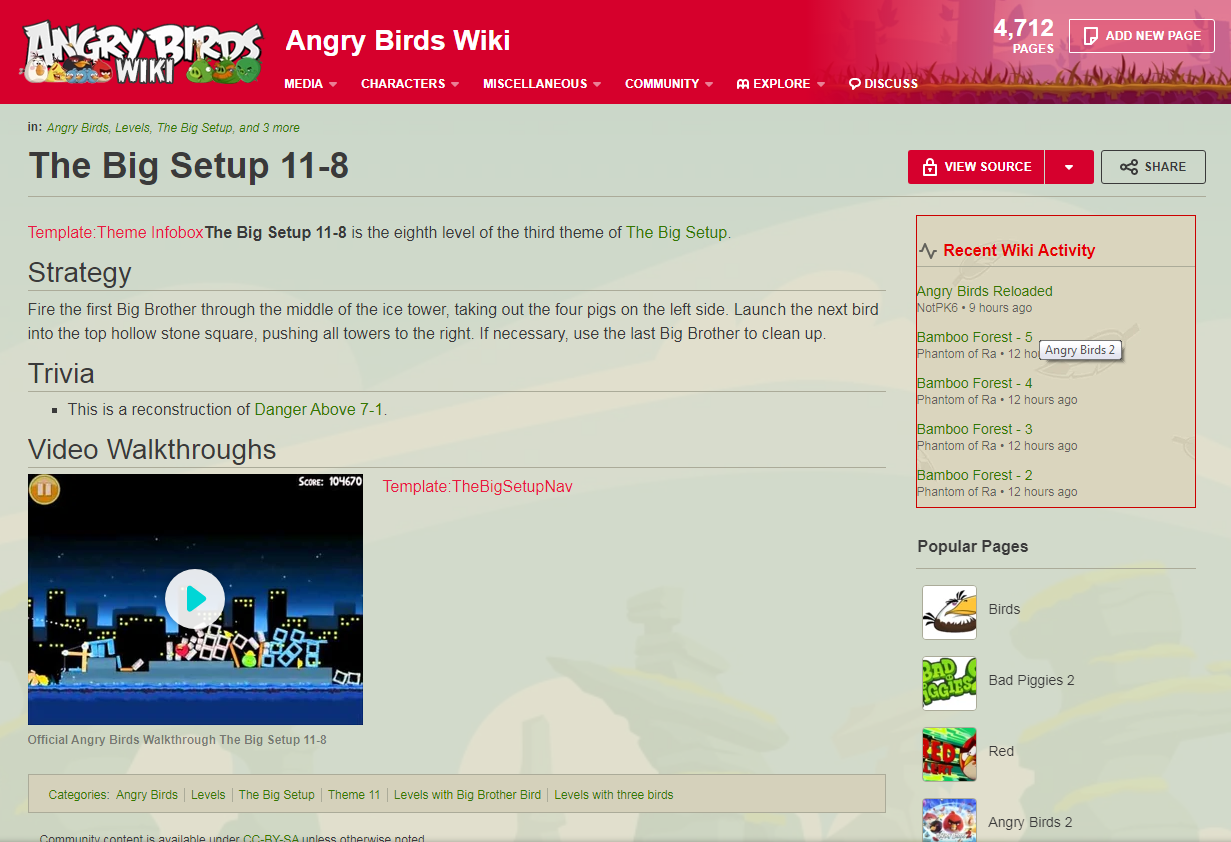Image resolution: width=1231 pixels, height=842 pixels.
Task: Click the Angry Birds Wiki logo
Action: point(142,53)
